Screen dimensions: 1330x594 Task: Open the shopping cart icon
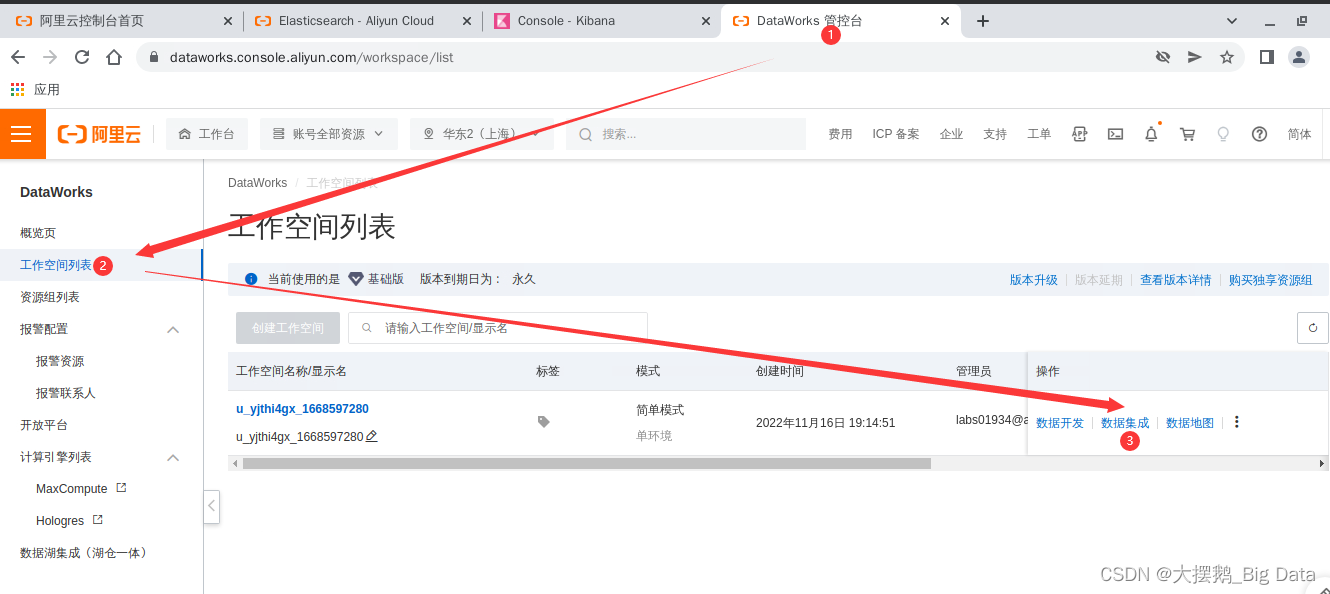[1187, 134]
